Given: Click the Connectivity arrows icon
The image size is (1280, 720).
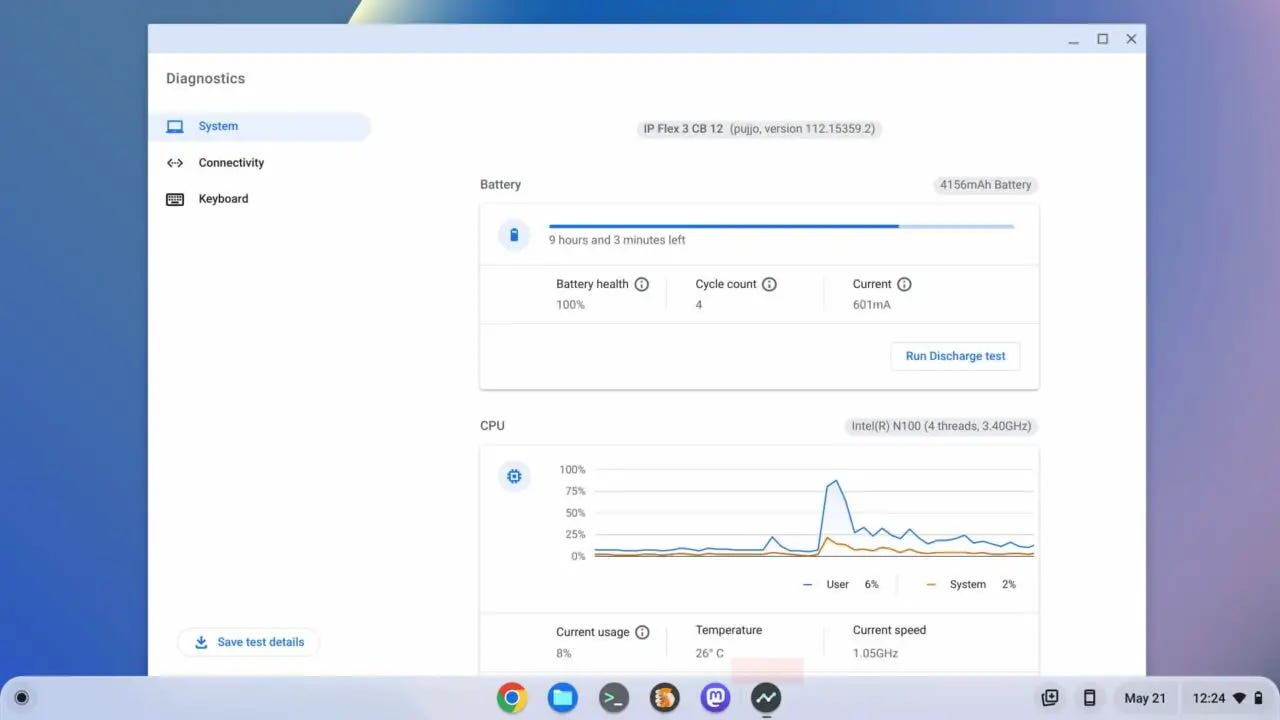Looking at the screenshot, I should [175, 163].
